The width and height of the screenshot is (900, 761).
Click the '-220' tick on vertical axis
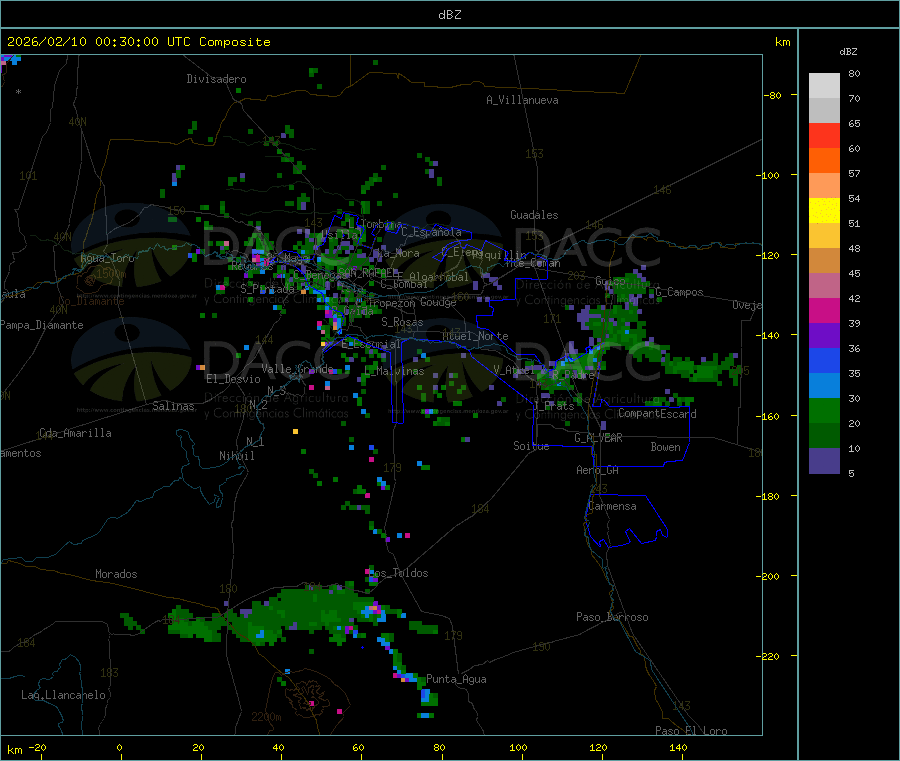(x=768, y=657)
